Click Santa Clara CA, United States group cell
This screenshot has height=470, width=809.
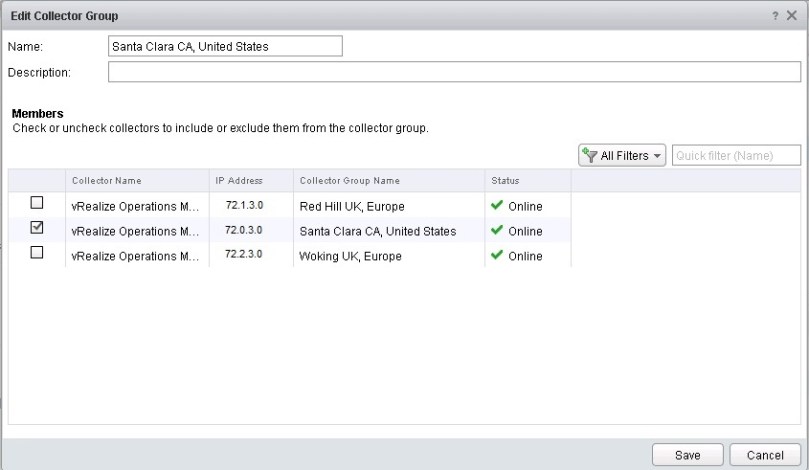pos(378,231)
